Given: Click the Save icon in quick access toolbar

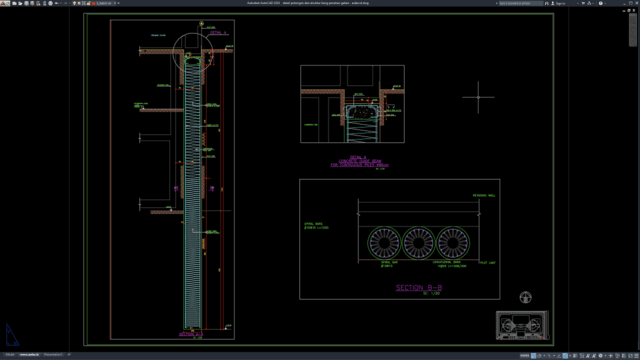Looking at the screenshot, I should click(26, 3).
